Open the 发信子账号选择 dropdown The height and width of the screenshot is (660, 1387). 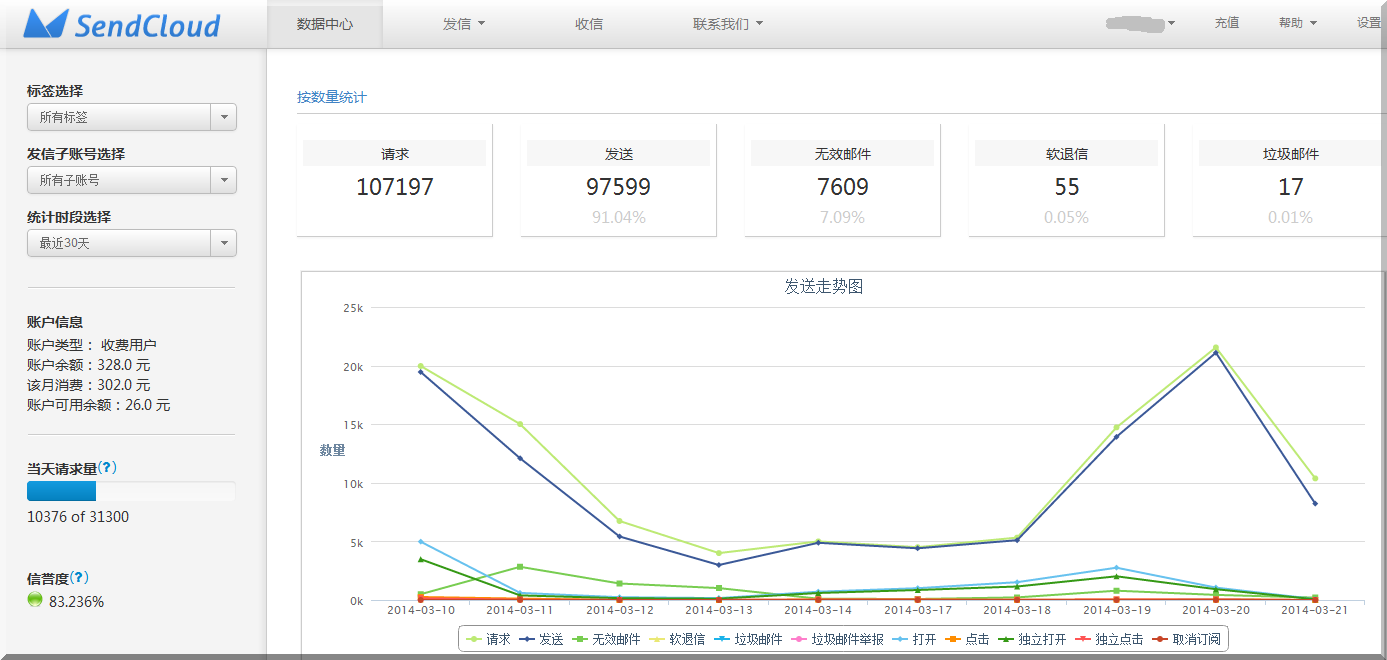131,180
